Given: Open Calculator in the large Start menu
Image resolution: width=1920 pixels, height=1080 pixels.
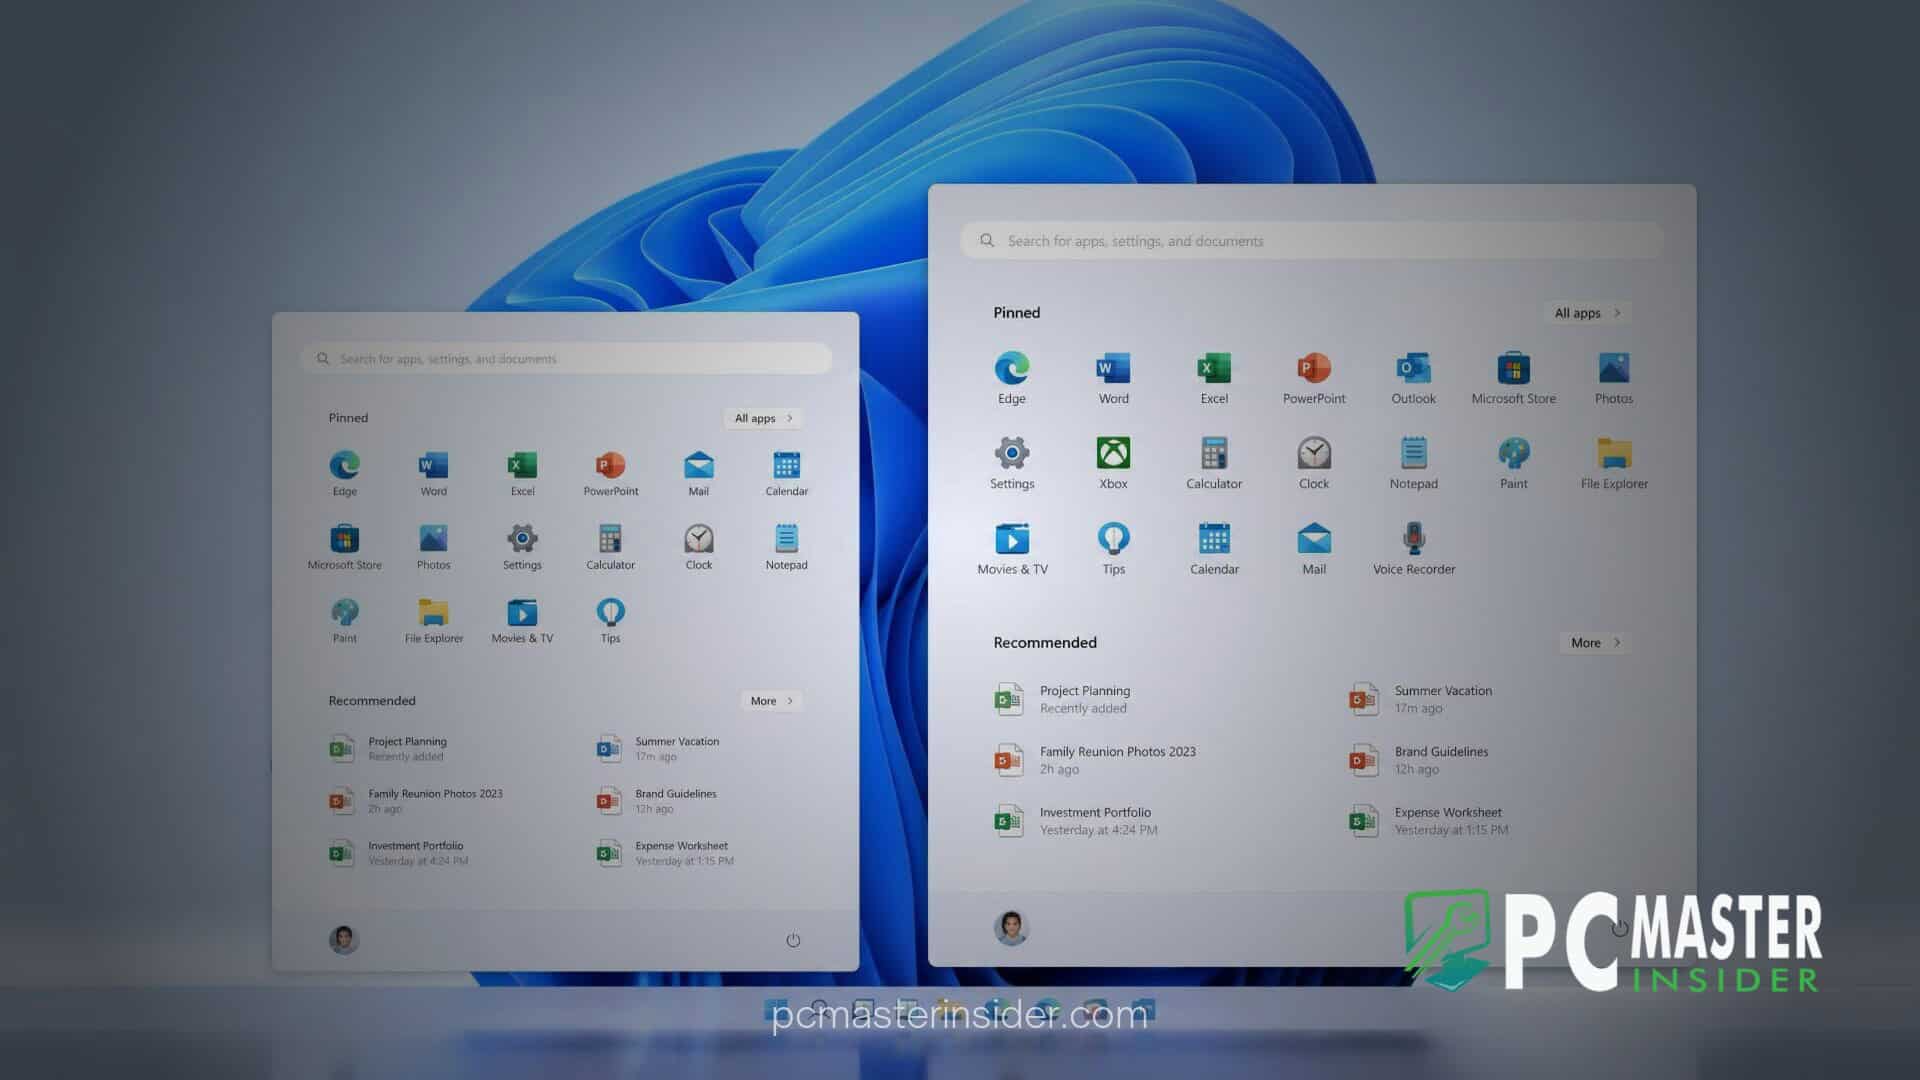Looking at the screenshot, I should click(1214, 462).
